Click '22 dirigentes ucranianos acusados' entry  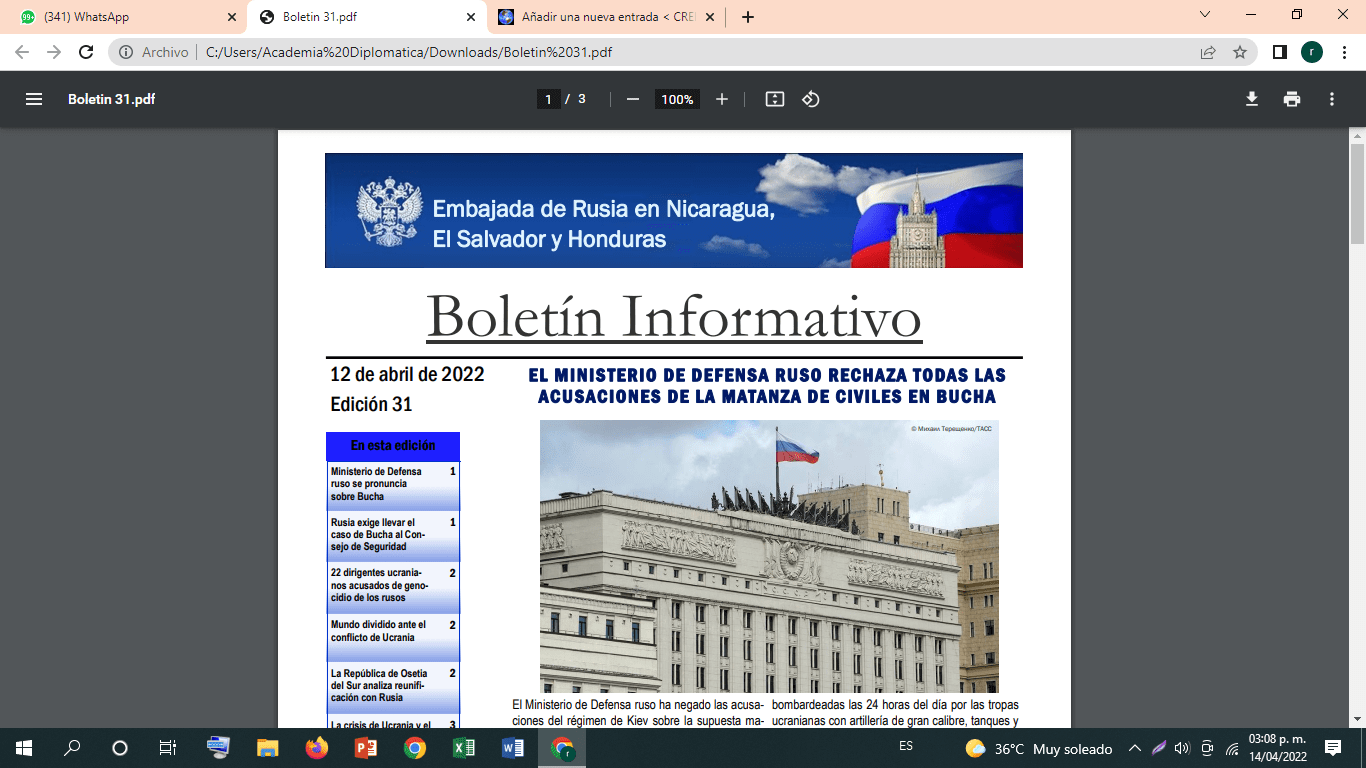(393, 586)
